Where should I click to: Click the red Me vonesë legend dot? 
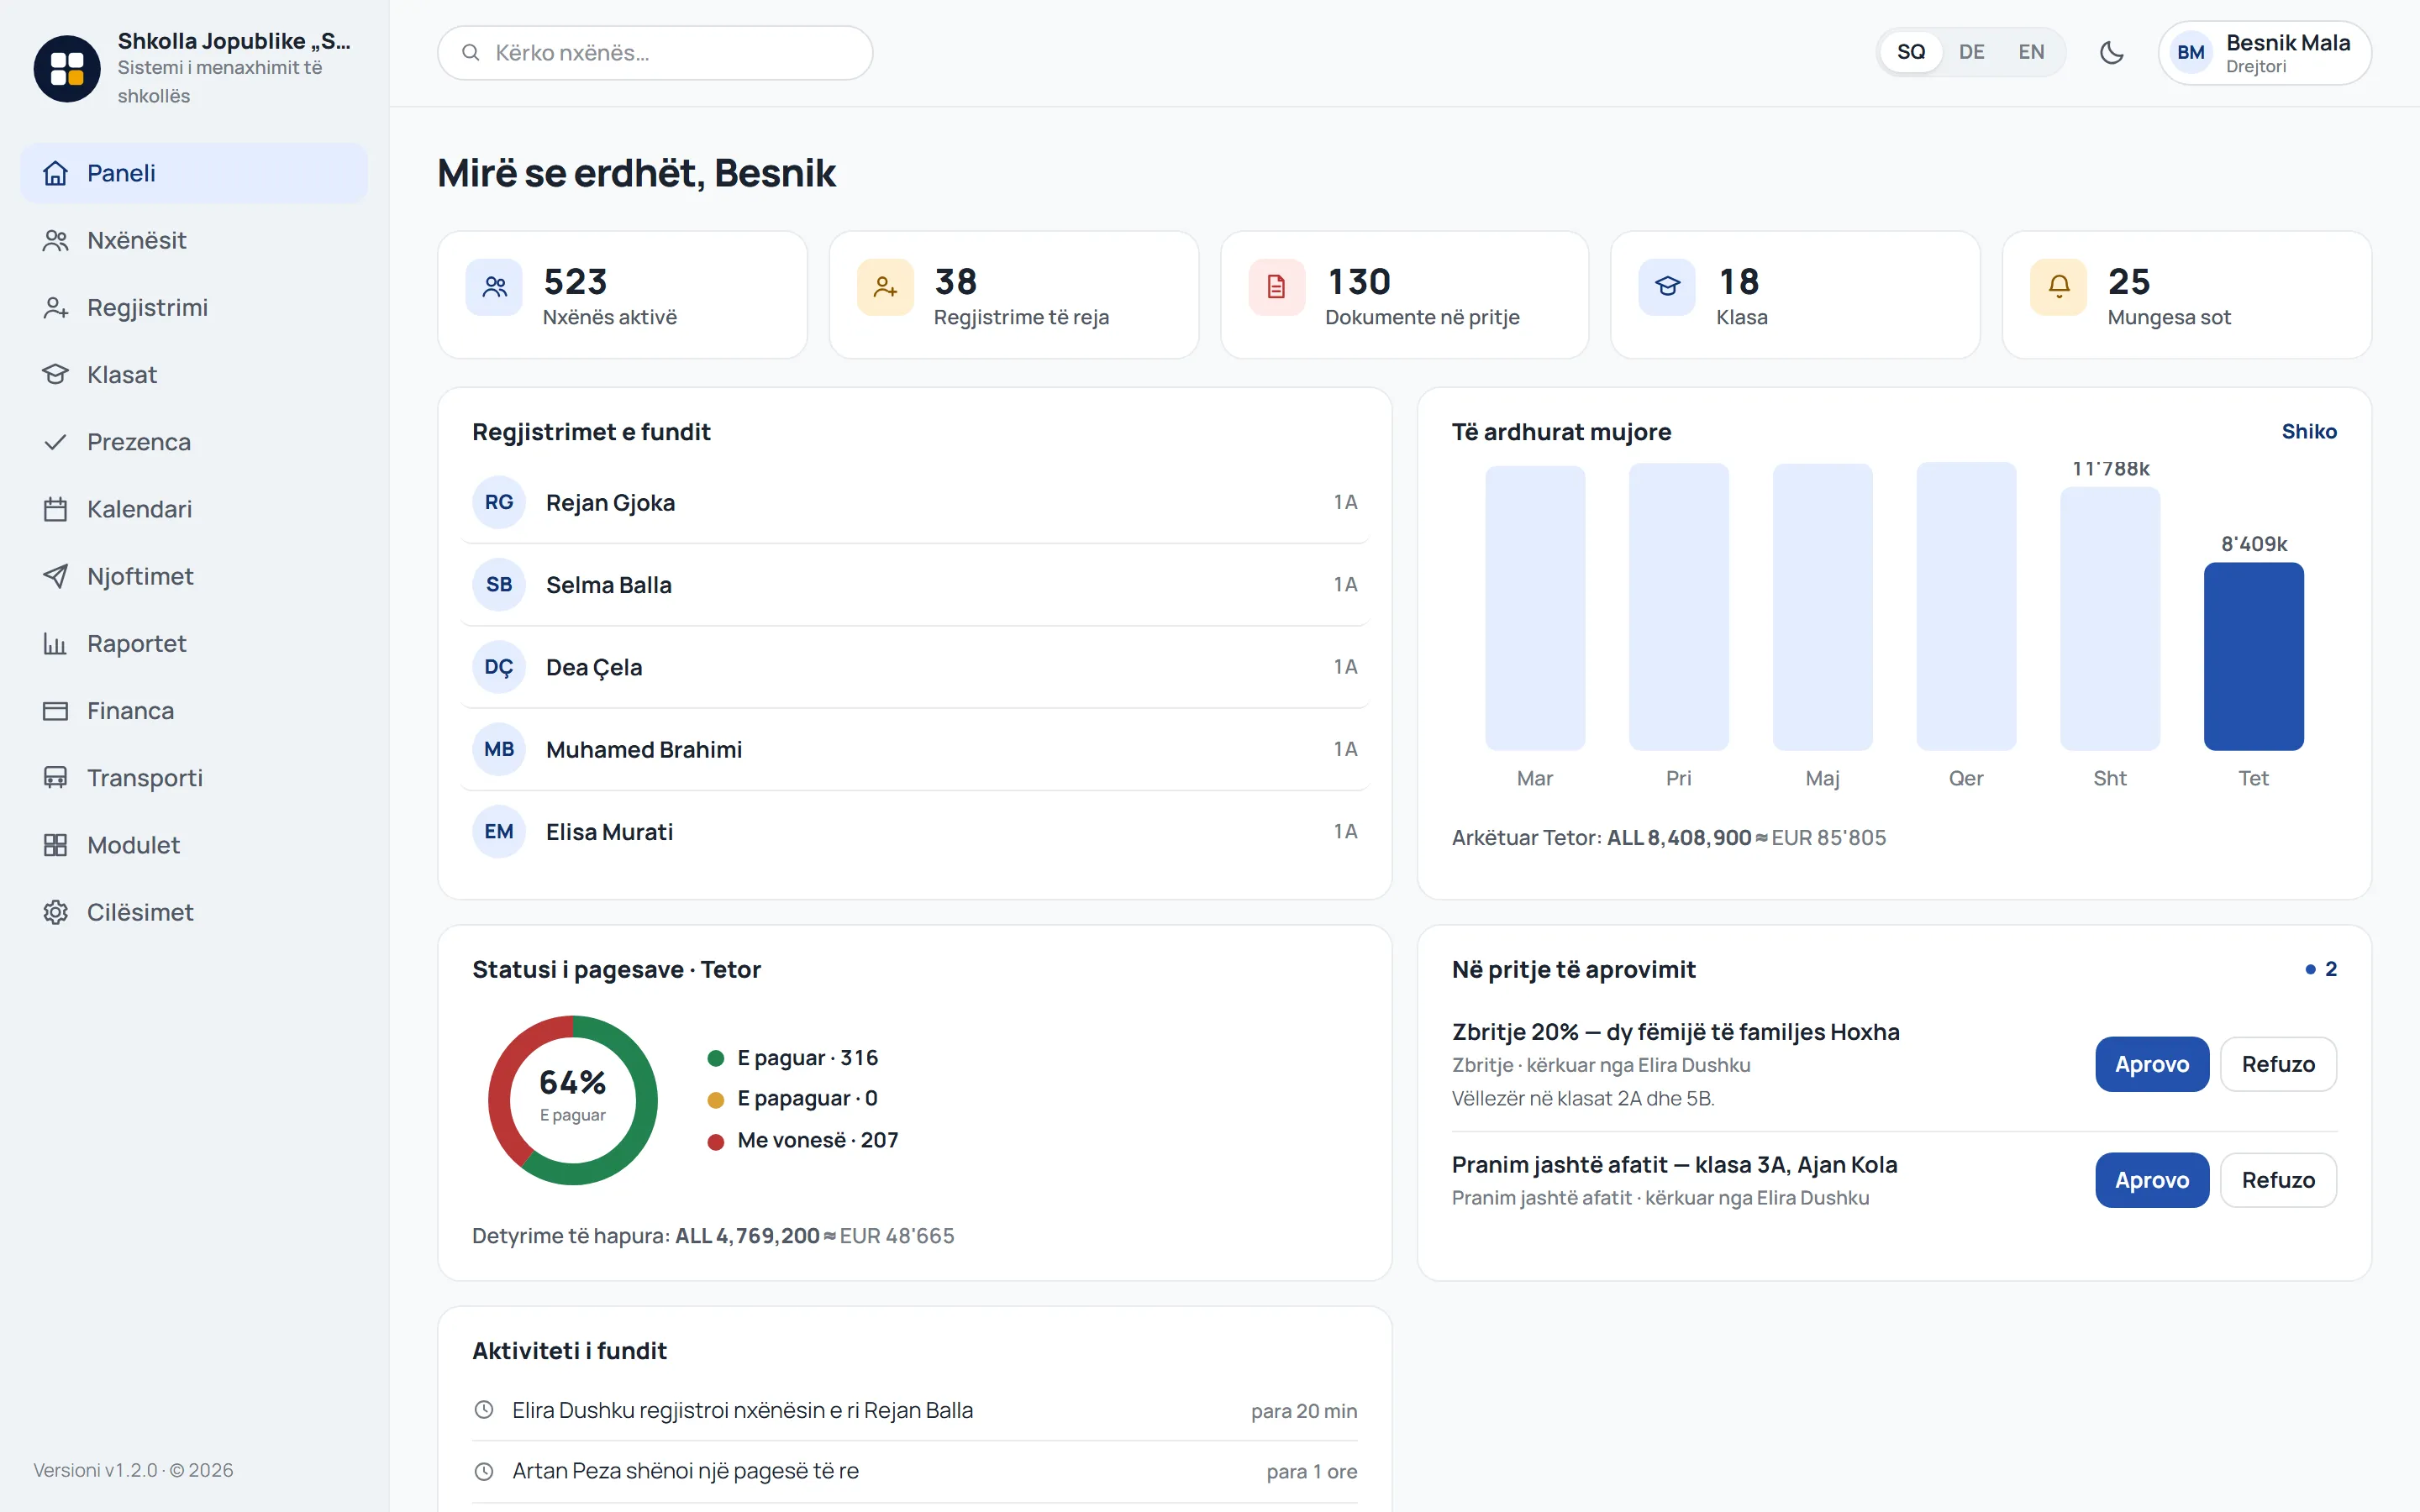pyautogui.click(x=716, y=1141)
